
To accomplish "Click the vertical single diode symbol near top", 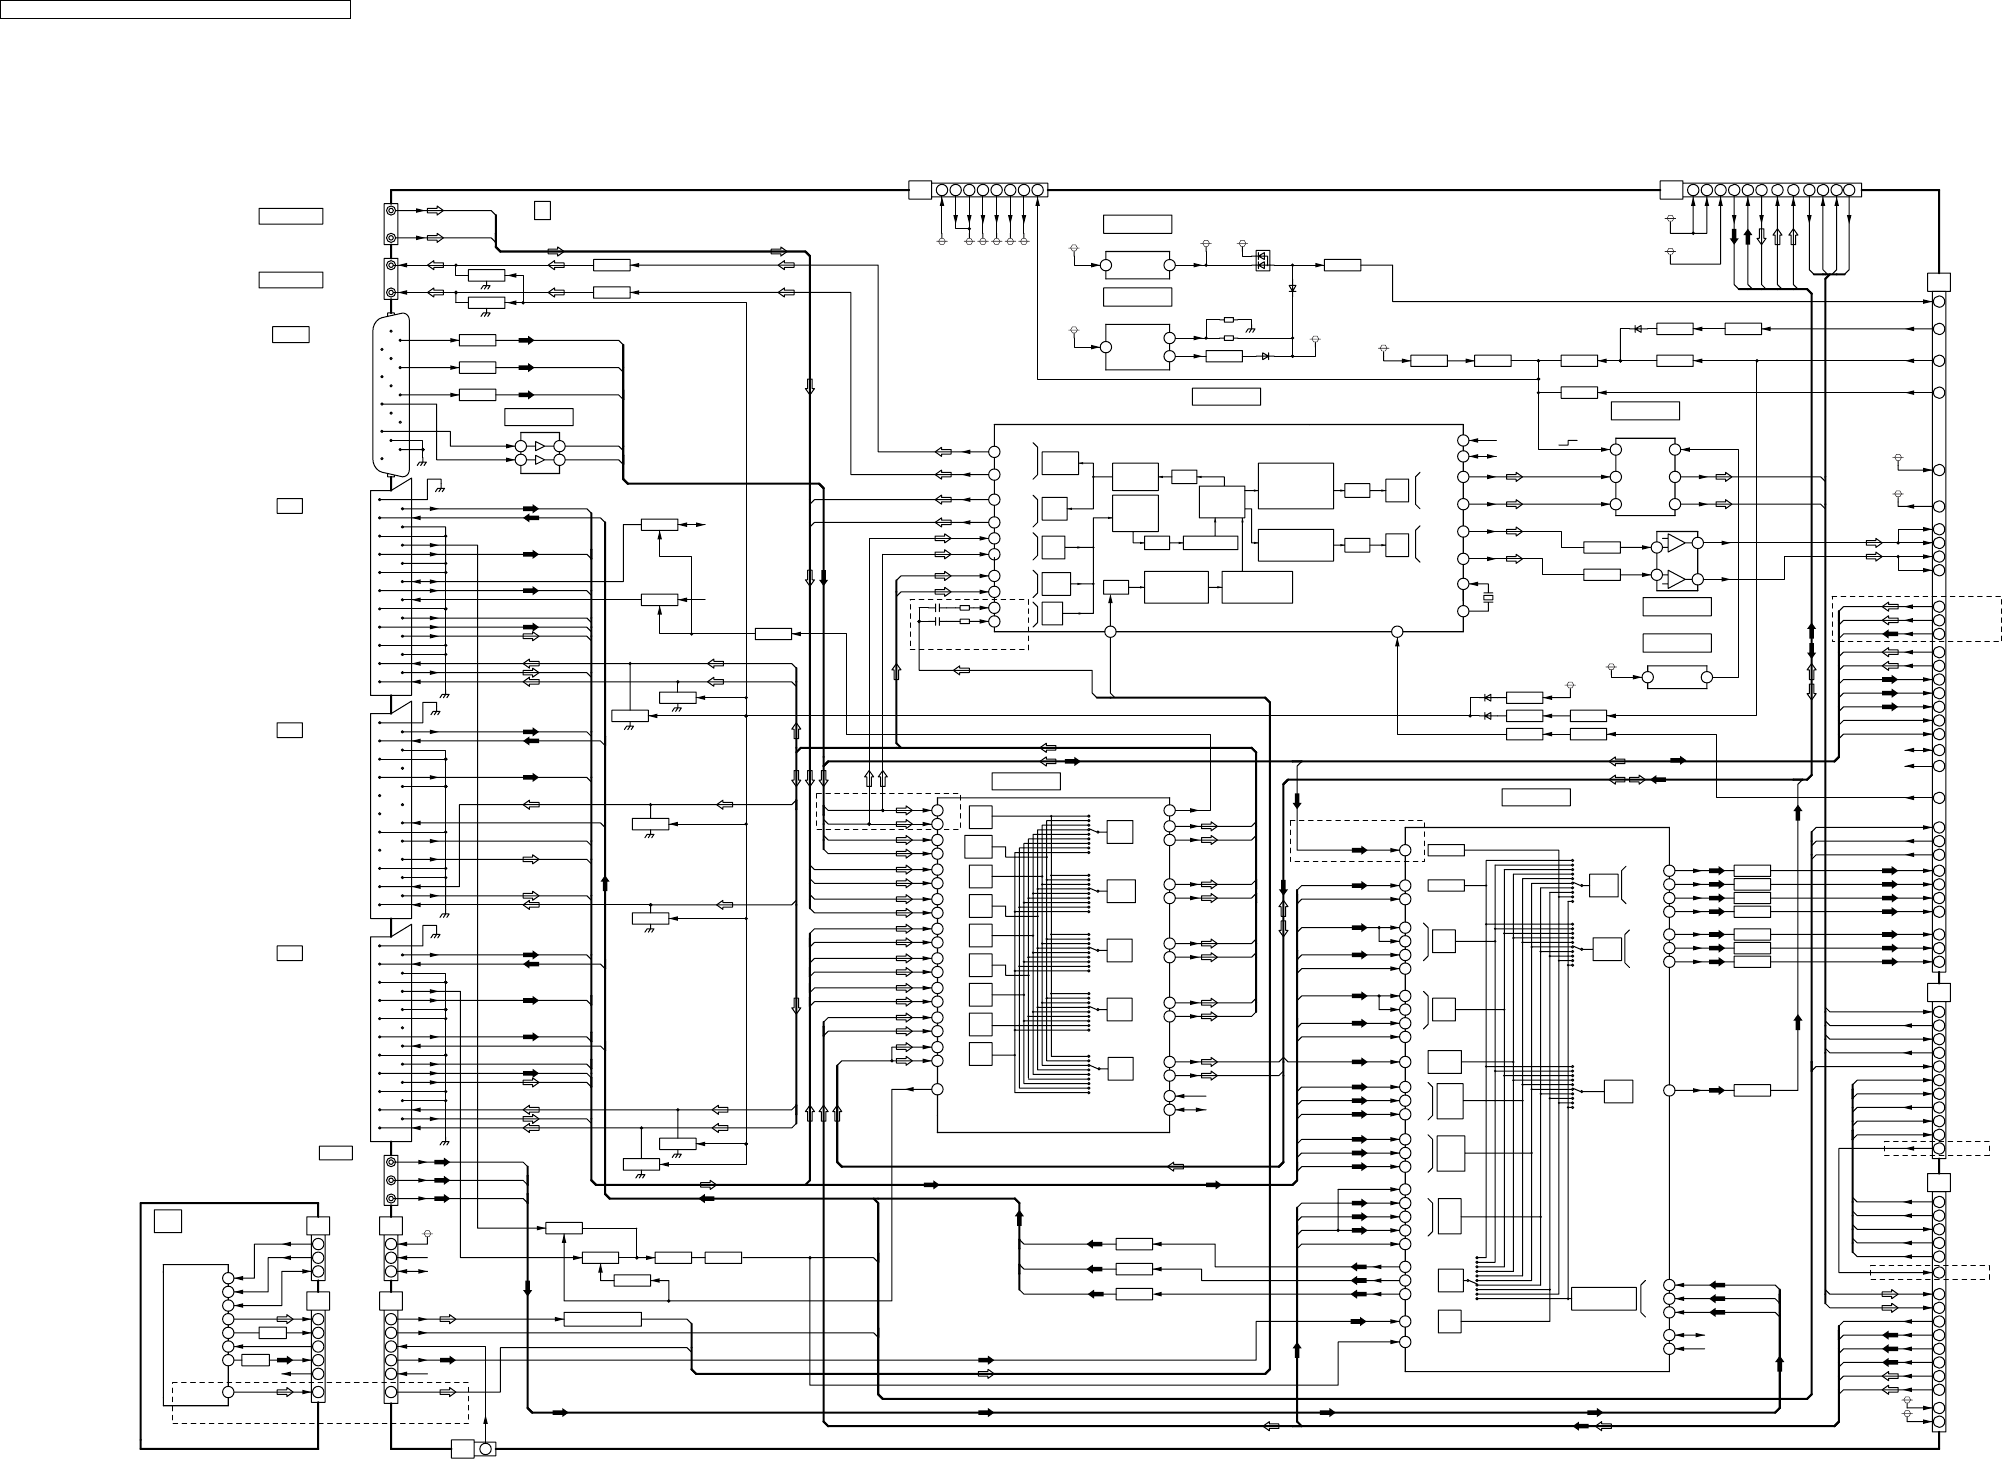I will 1292,288.
